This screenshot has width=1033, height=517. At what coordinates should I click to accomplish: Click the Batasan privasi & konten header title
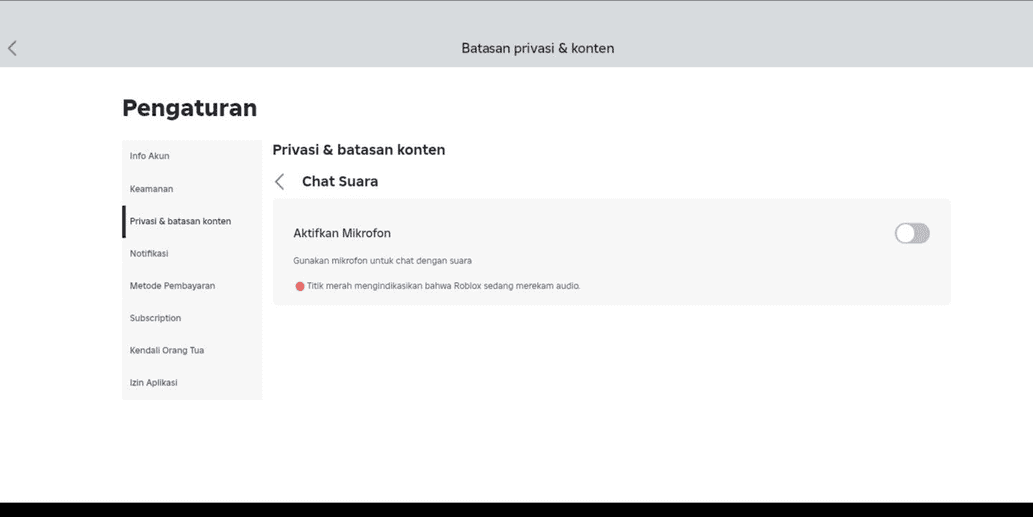tap(537, 48)
